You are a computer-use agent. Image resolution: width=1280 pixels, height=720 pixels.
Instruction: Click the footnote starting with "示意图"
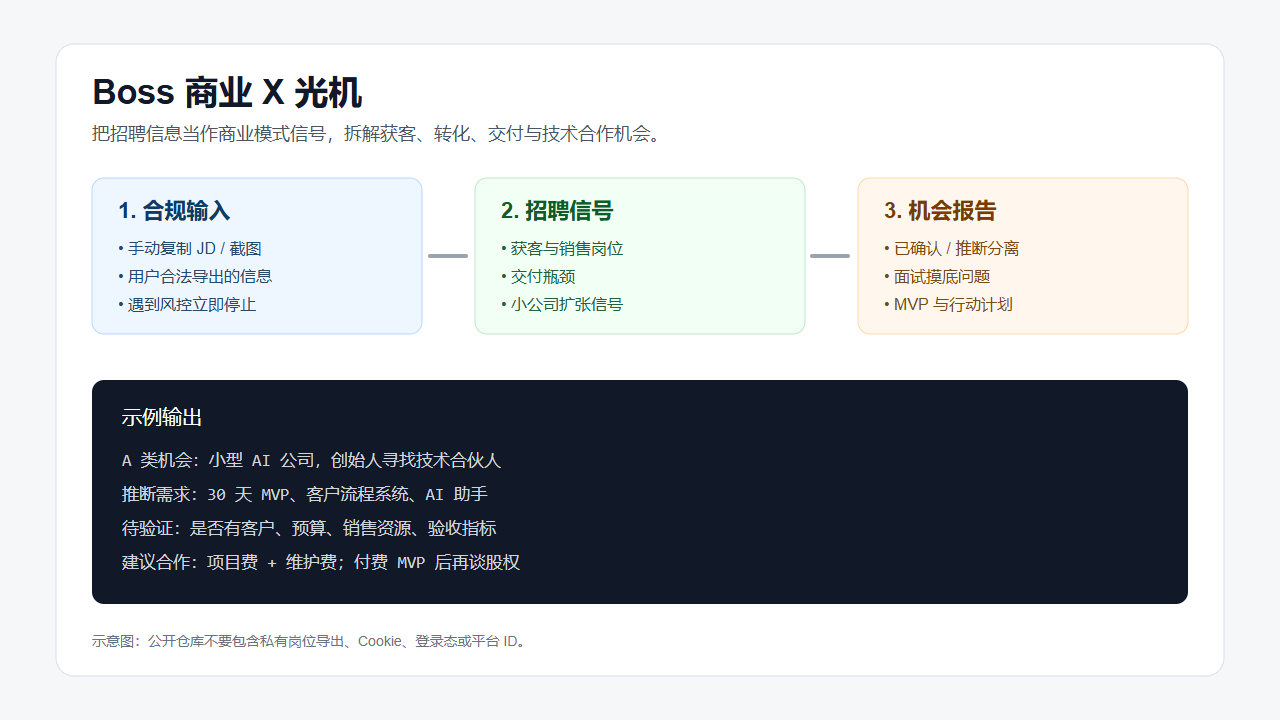309,641
